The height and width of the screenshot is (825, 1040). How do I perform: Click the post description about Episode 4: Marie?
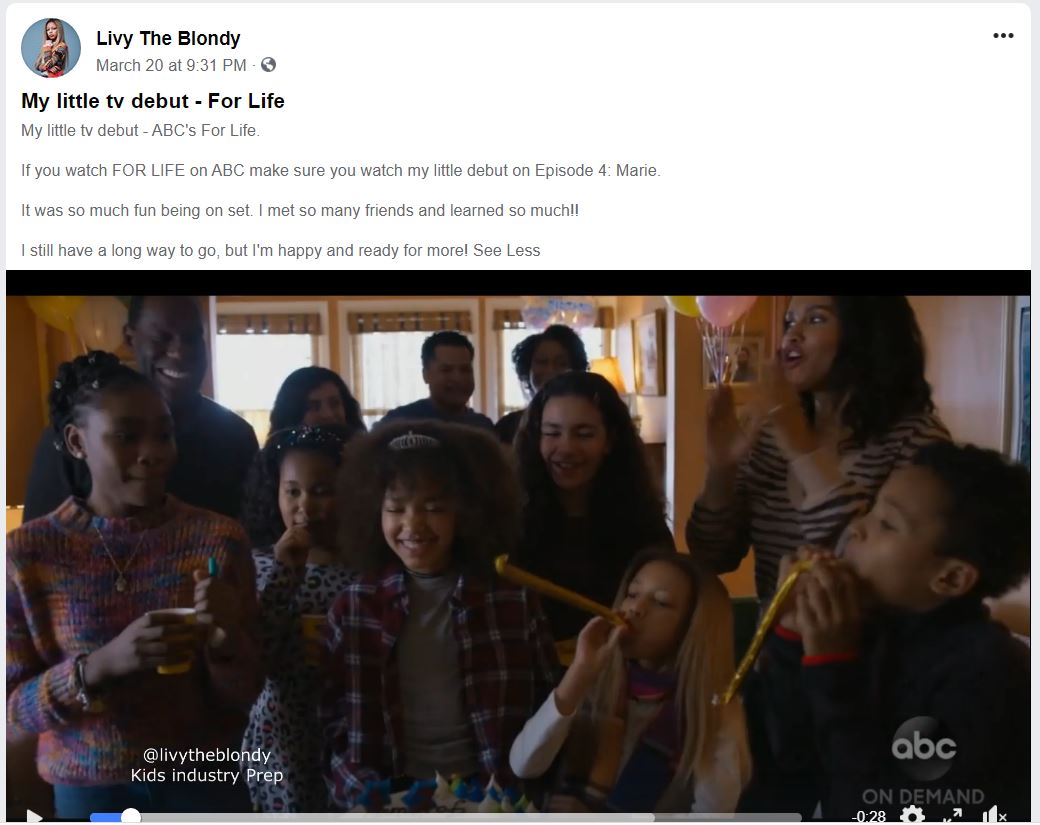pyautogui.click(x=341, y=170)
